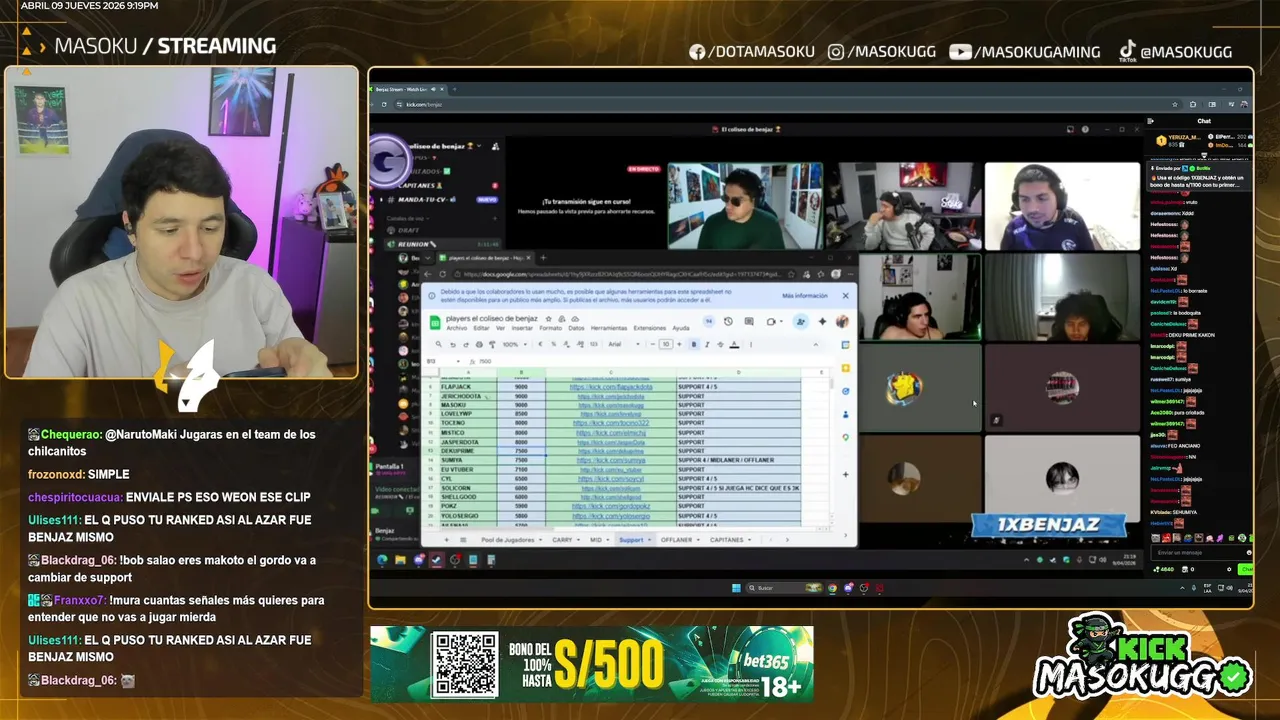The height and width of the screenshot is (720, 1280).
Task: Open the Pool de Jugadores sheet tab
Action: [x=508, y=540]
